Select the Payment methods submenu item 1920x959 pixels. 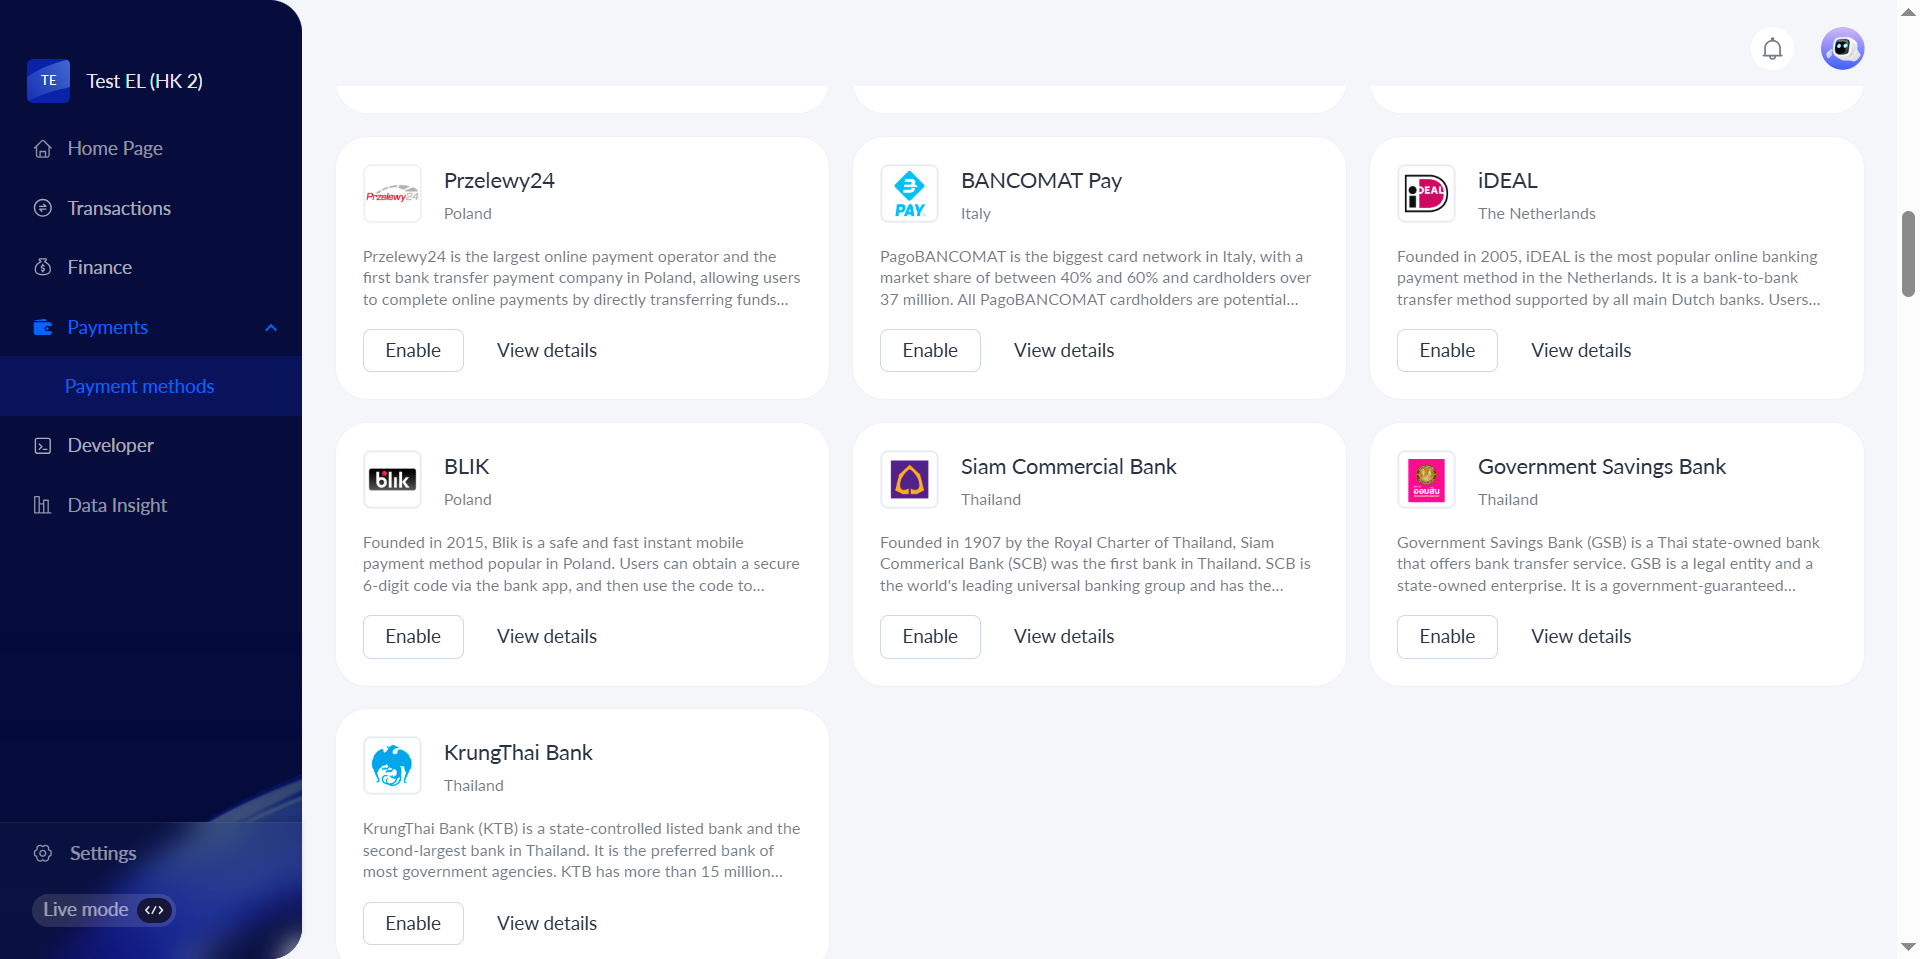tap(140, 386)
